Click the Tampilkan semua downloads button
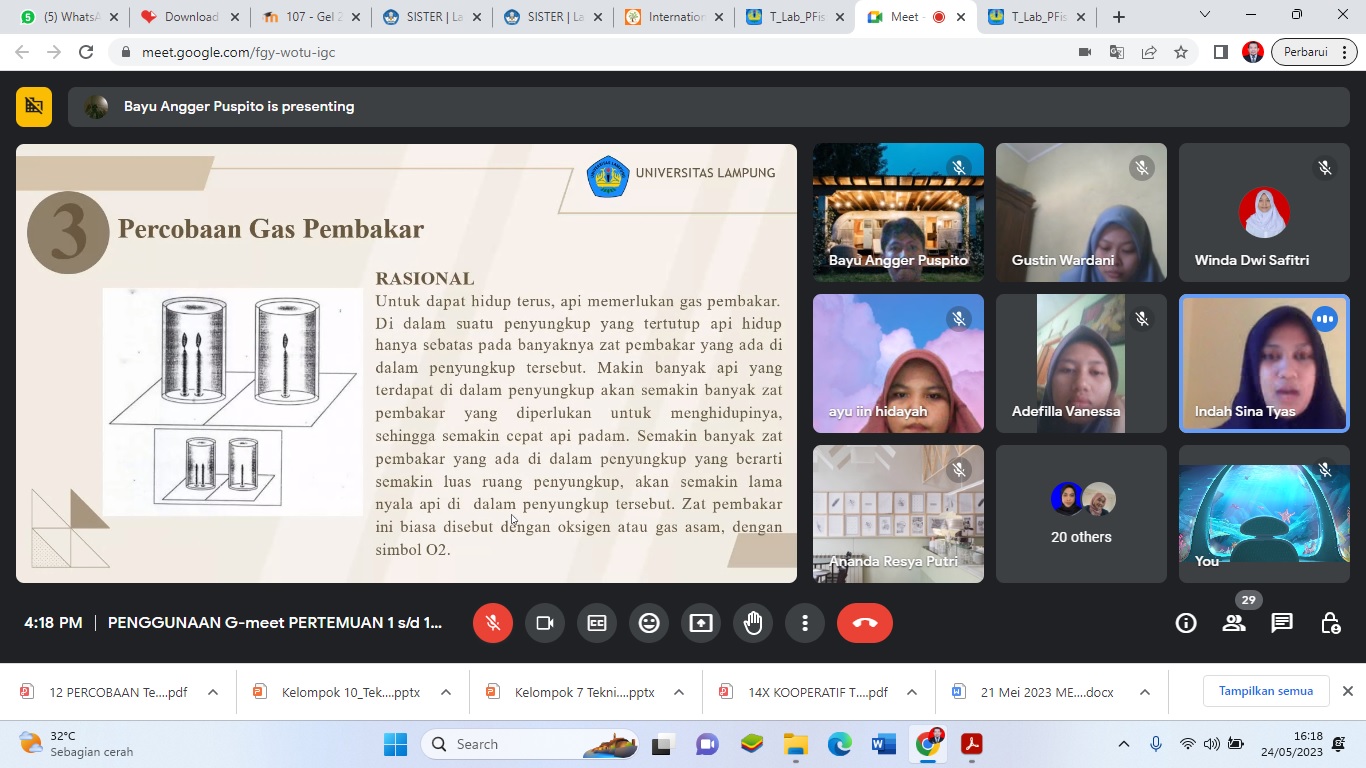Viewport: 1366px width, 768px height. [x=1265, y=691]
